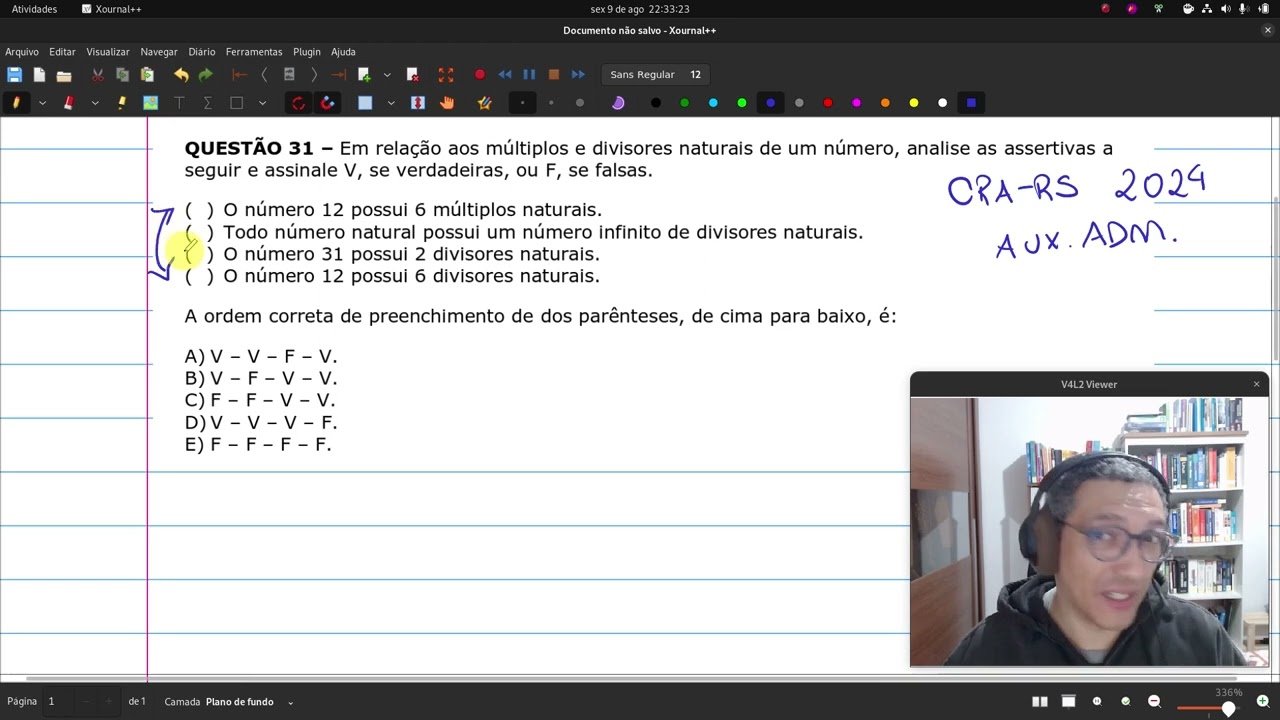Enable paired pages view

coord(1039,702)
